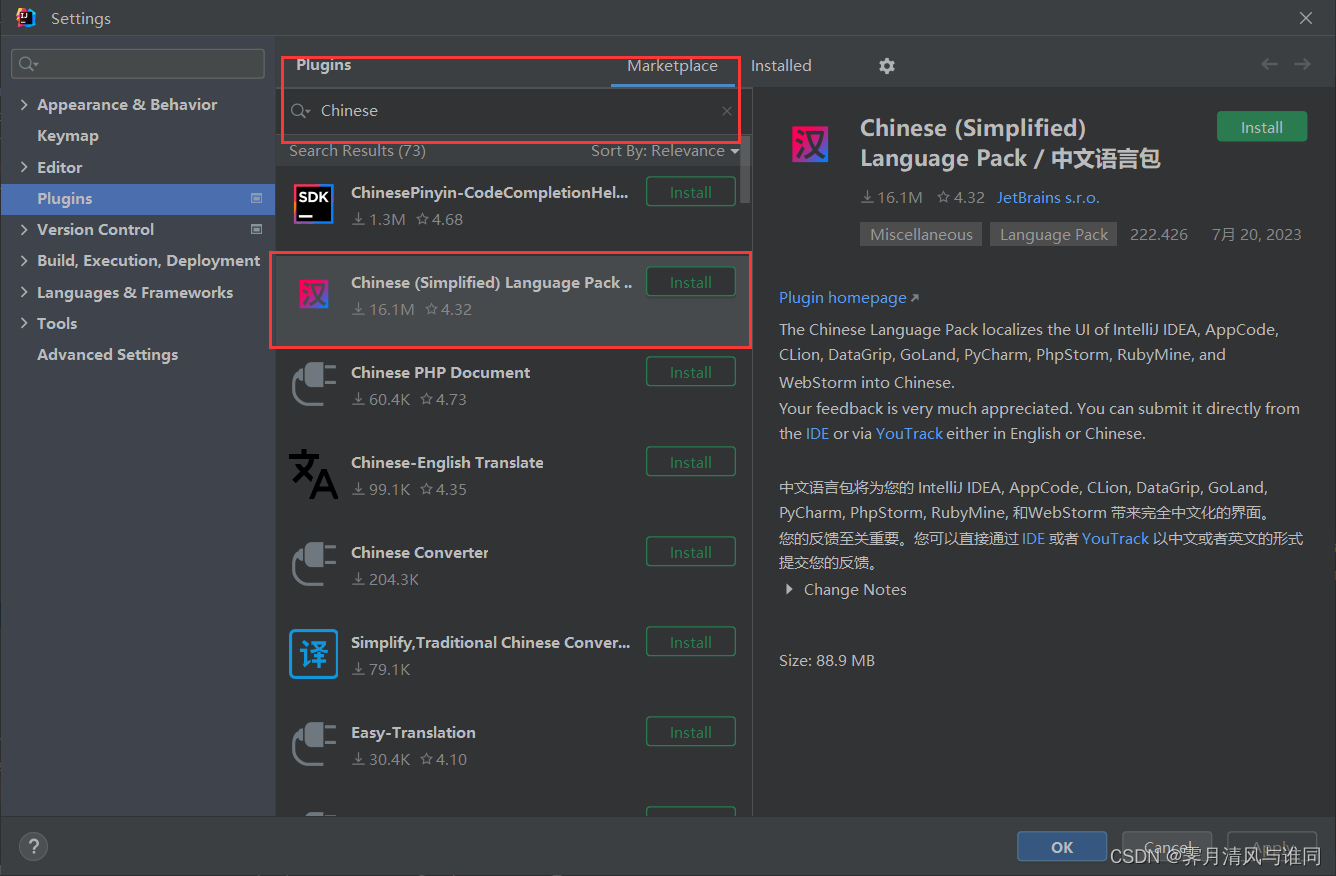Open help with the question mark button
Image resolution: width=1336 pixels, height=876 pixels.
pos(34,846)
